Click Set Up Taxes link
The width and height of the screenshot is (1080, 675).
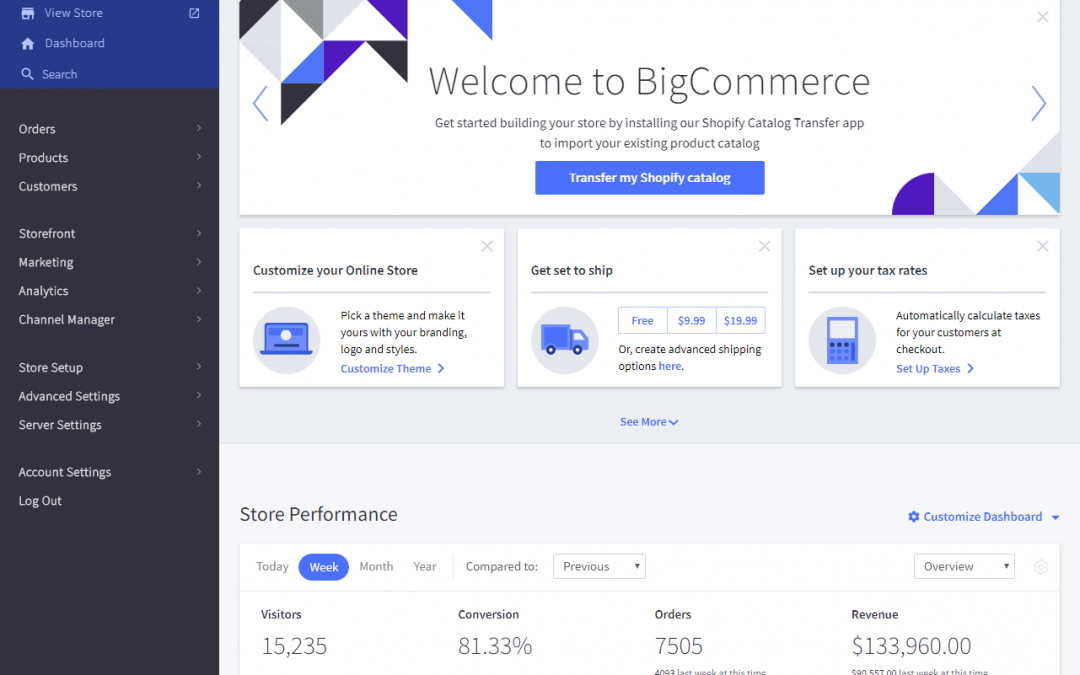[x=928, y=368]
